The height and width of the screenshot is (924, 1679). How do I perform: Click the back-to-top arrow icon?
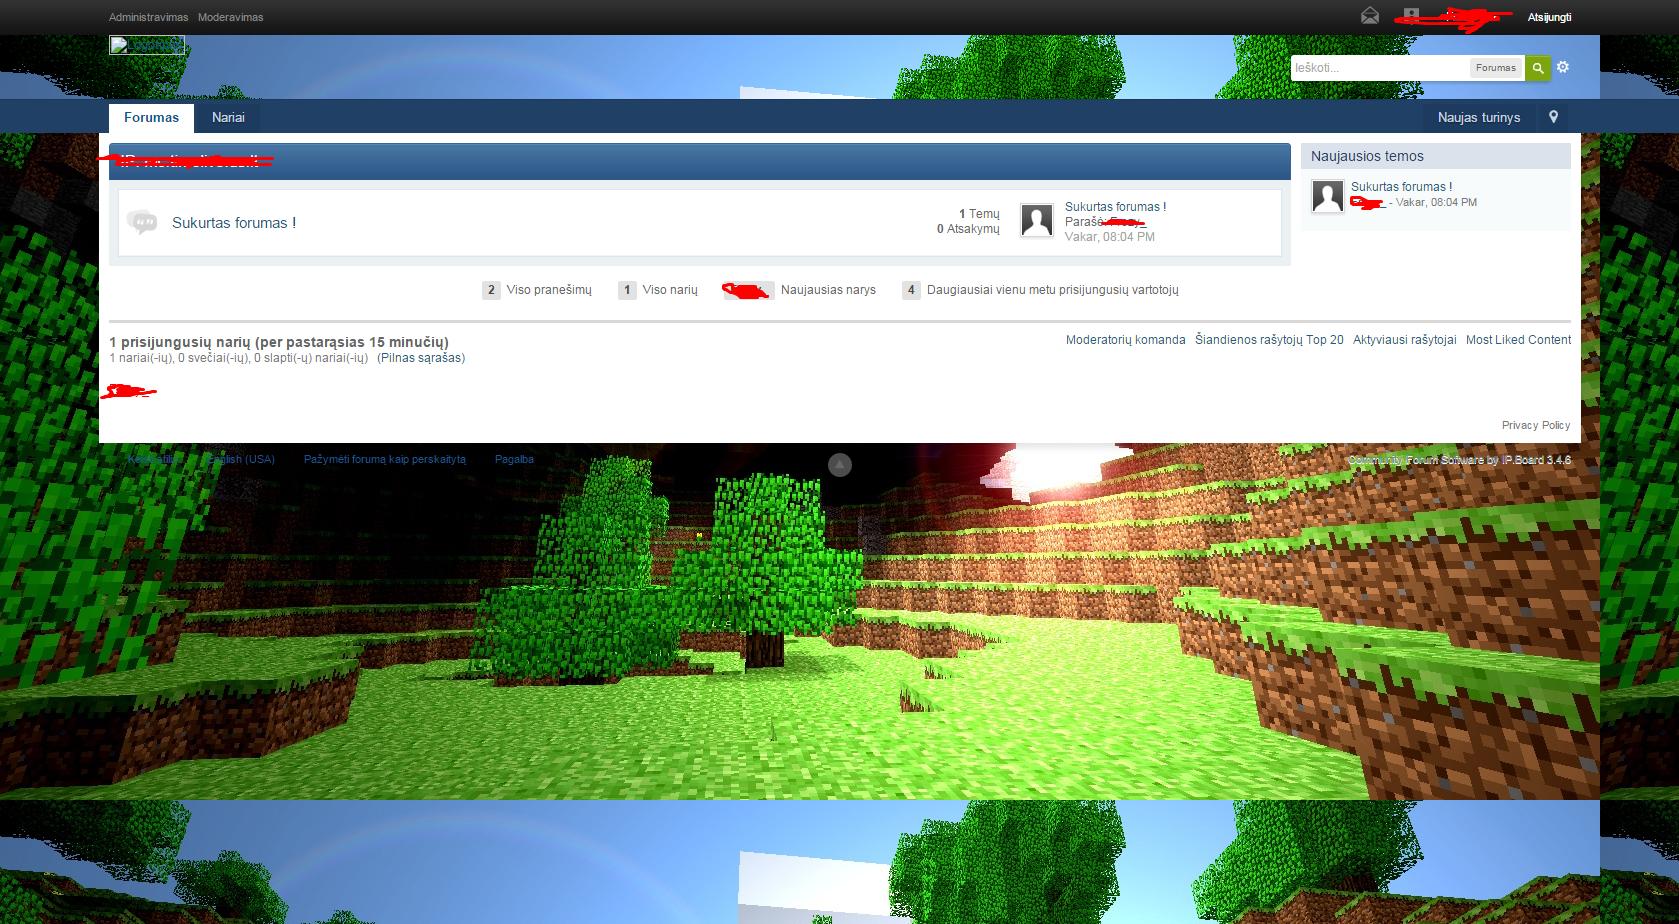(840, 464)
